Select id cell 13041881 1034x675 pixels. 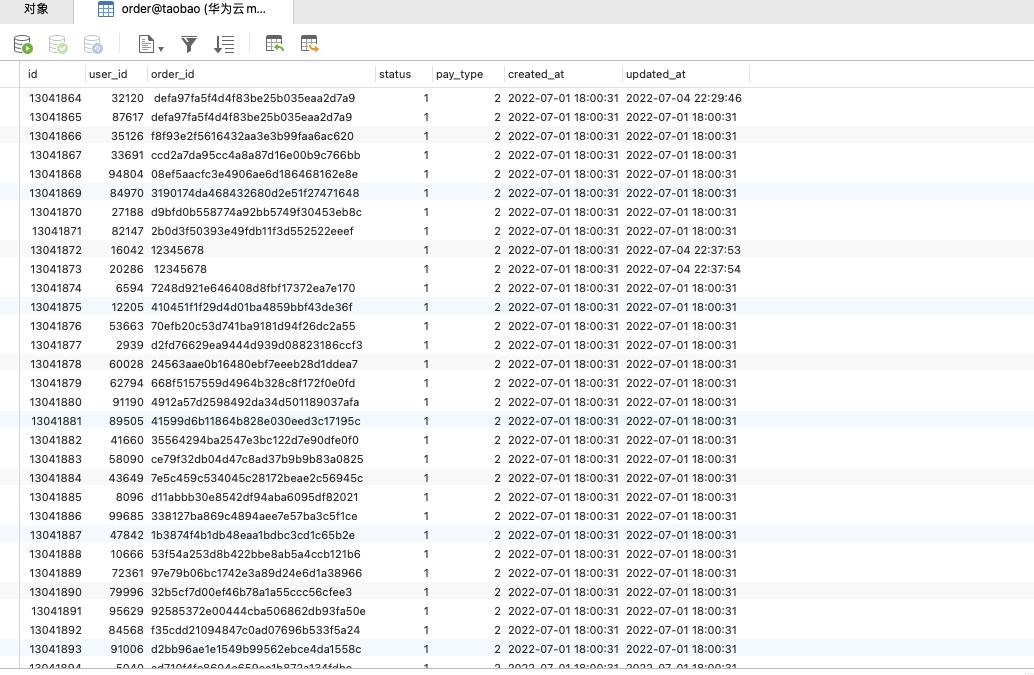pyautogui.click(x=55, y=421)
